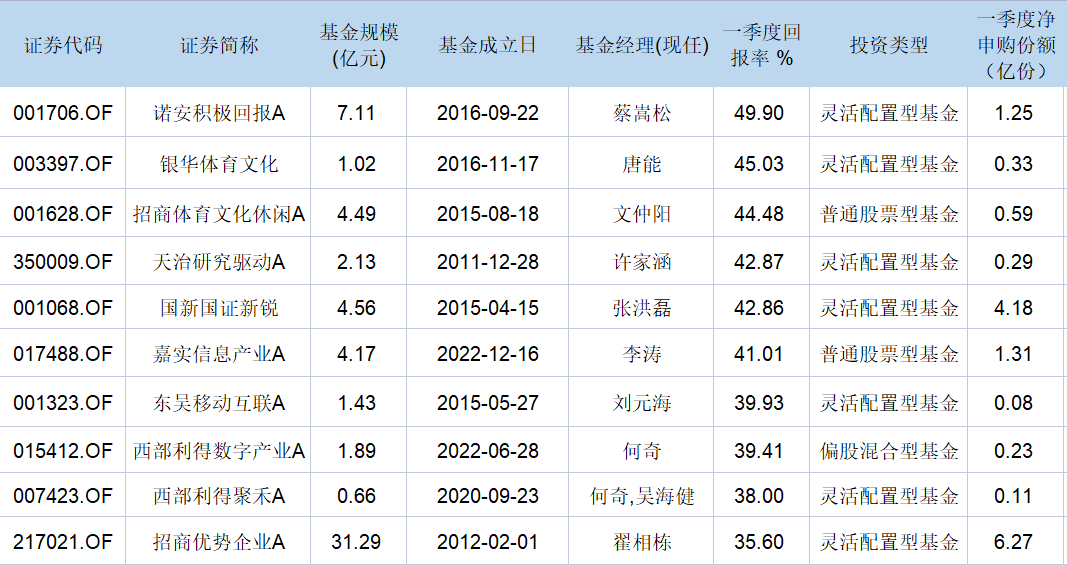The width and height of the screenshot is (1067, 565).
Task: Select the 一季度净申购份额 header cell
Action: tap(1015, 45)
